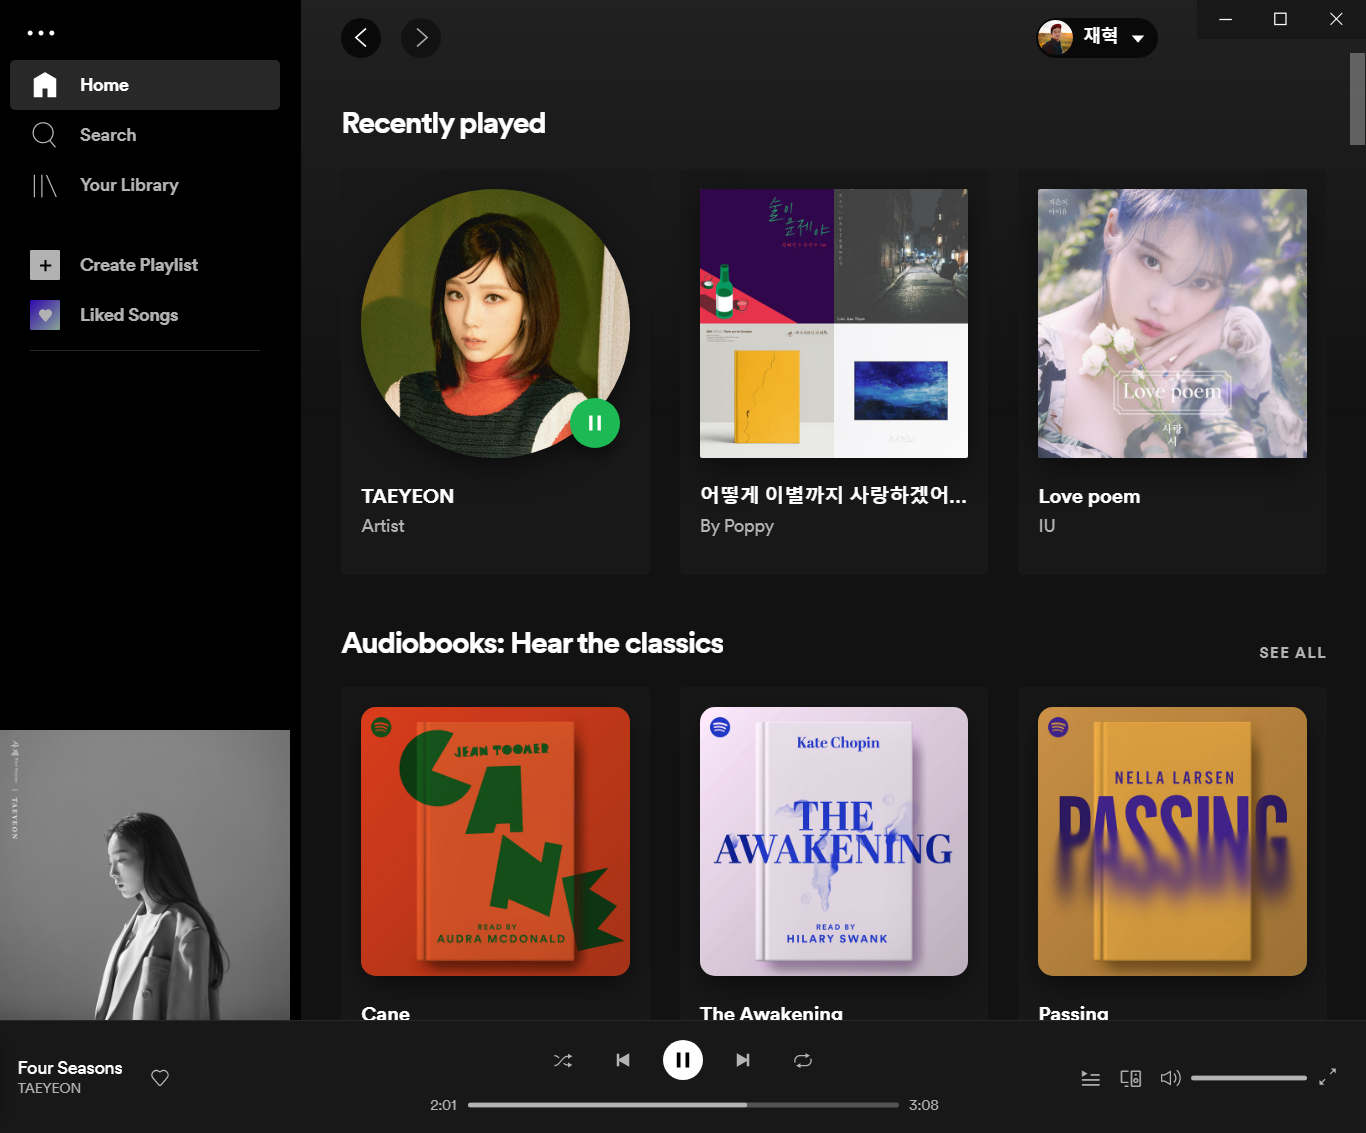Click the total duration 3:08
Screen dimensions: 1366x1133
click(x=924, y=1105)
